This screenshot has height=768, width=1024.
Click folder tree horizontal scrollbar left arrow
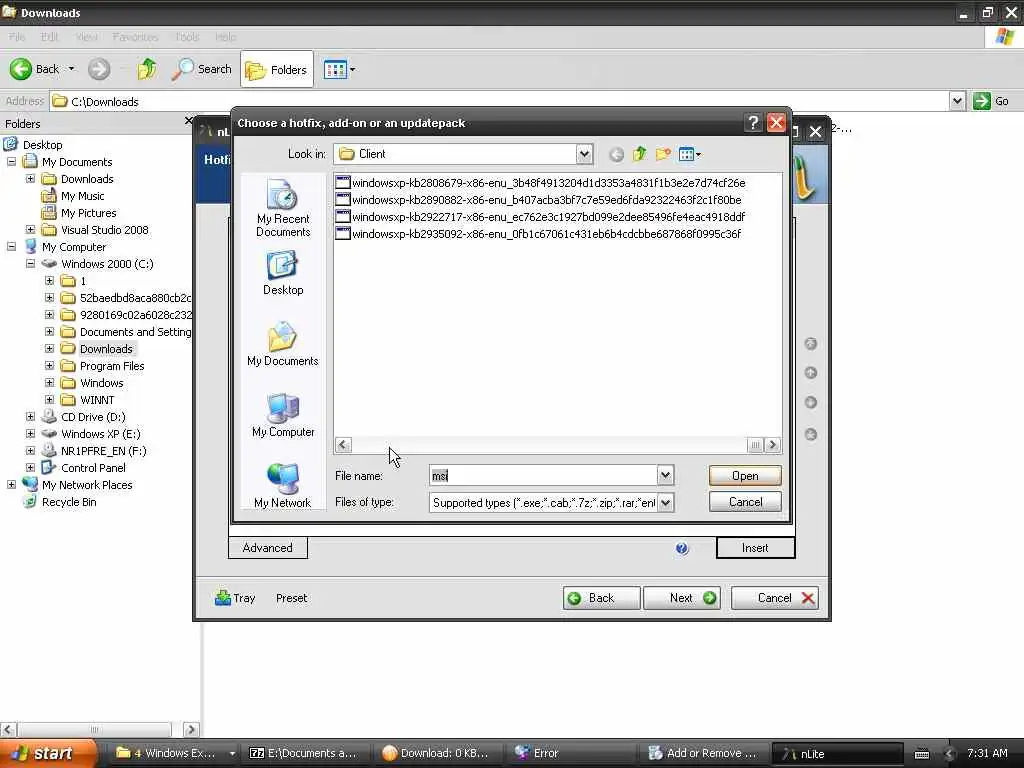[8, 729]
